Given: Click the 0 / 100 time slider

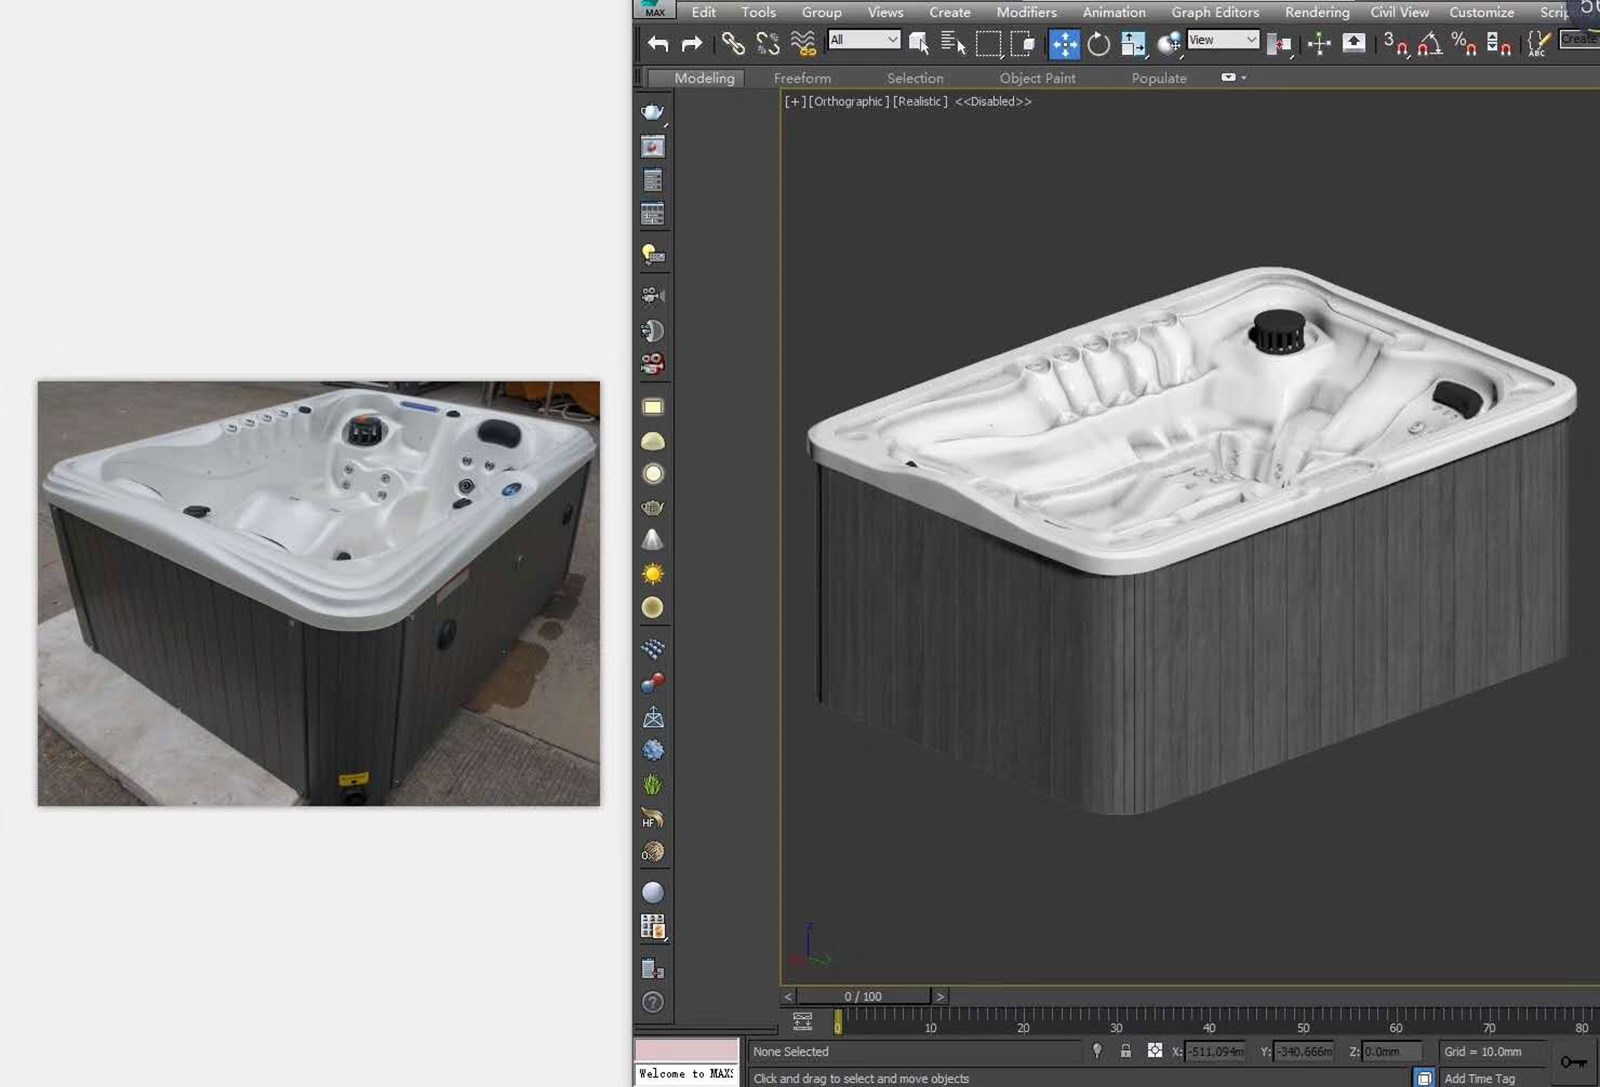Looking at the screenshot, I should [x=862, y=996].
